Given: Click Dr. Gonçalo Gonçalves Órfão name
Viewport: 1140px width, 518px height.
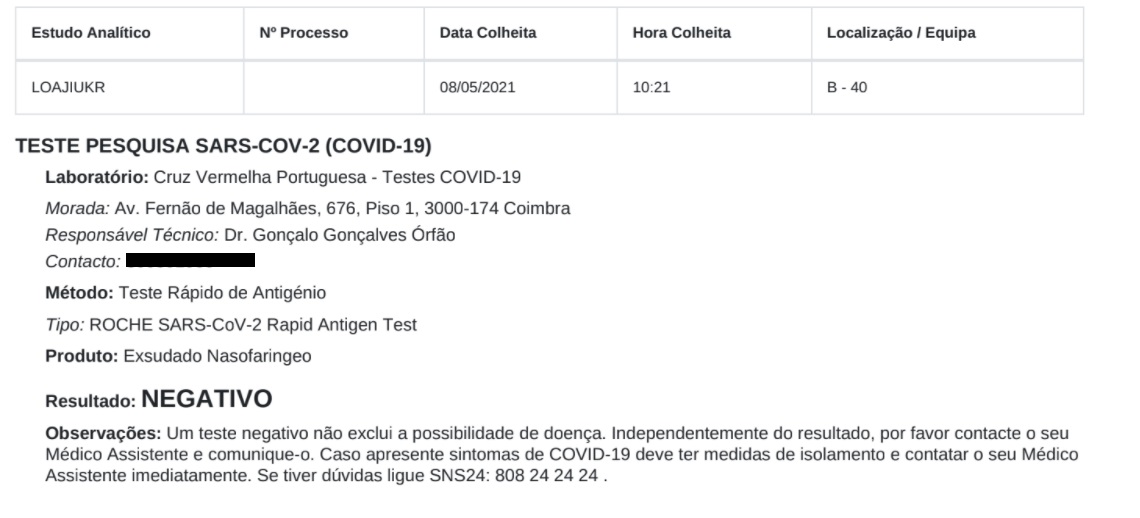Looking at the screenshot, I should tap(340, 236).
